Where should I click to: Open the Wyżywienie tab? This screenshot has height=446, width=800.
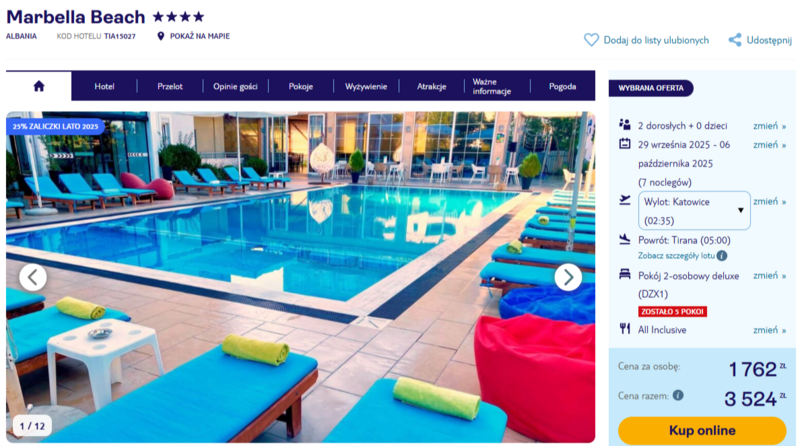[366, 86]
